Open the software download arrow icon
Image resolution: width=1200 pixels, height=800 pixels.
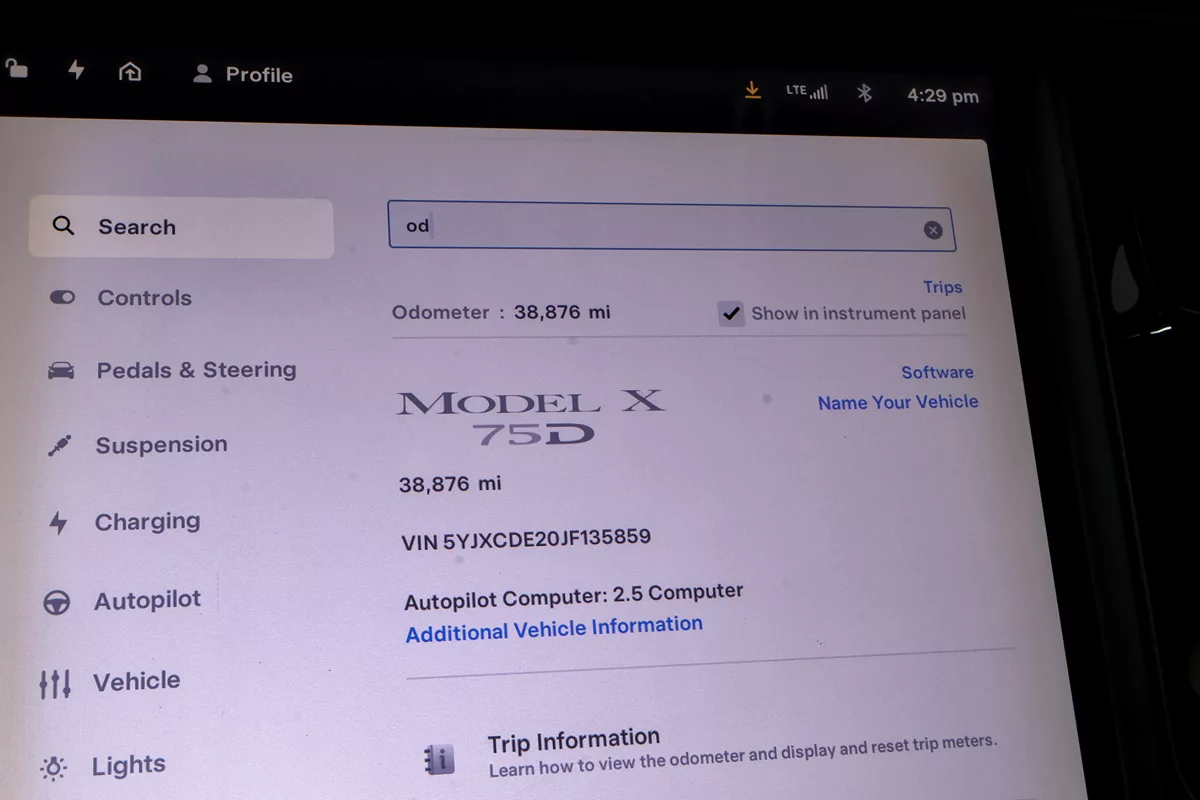tap(753, 91)
